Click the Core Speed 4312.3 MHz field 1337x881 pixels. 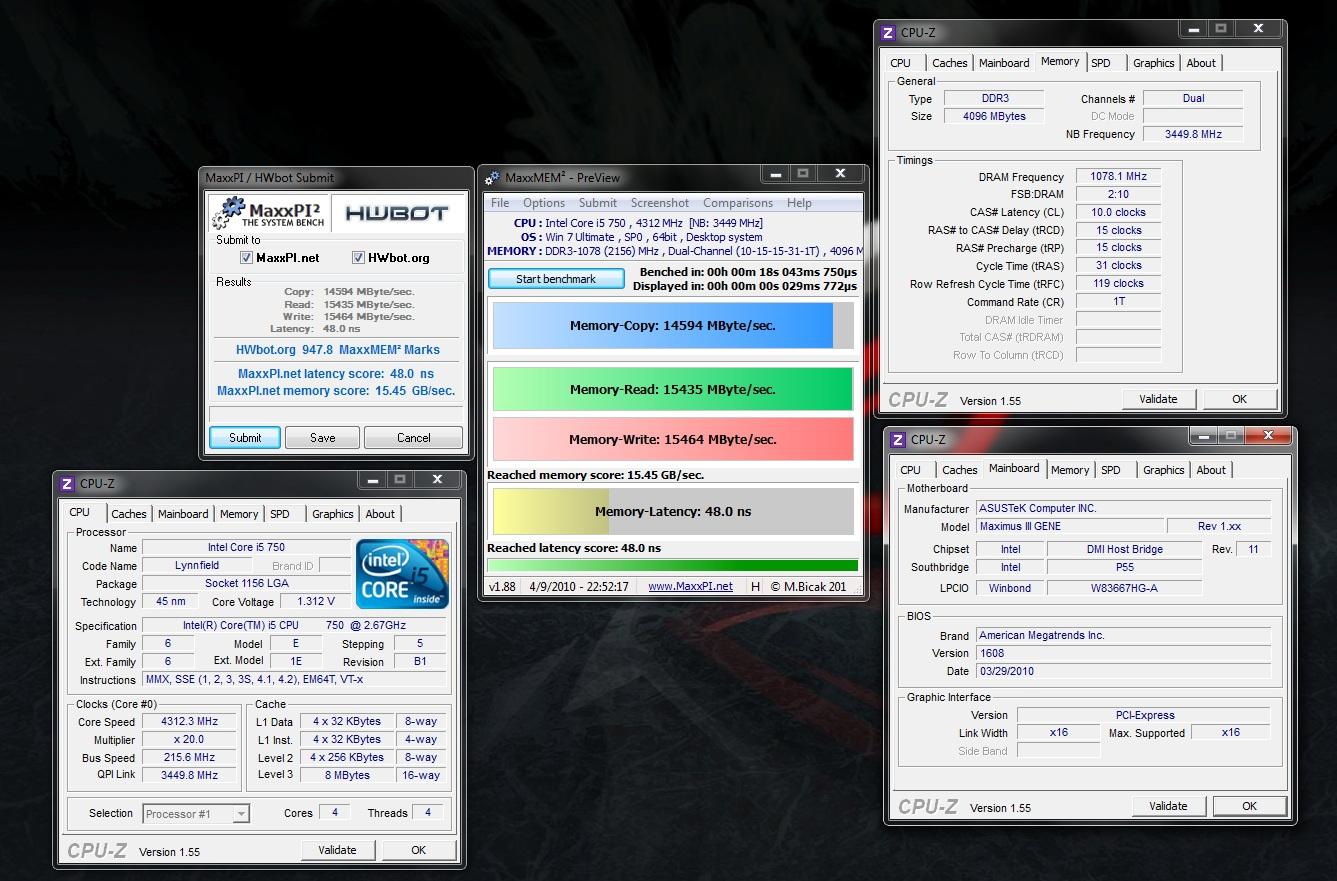coord(190,722)
